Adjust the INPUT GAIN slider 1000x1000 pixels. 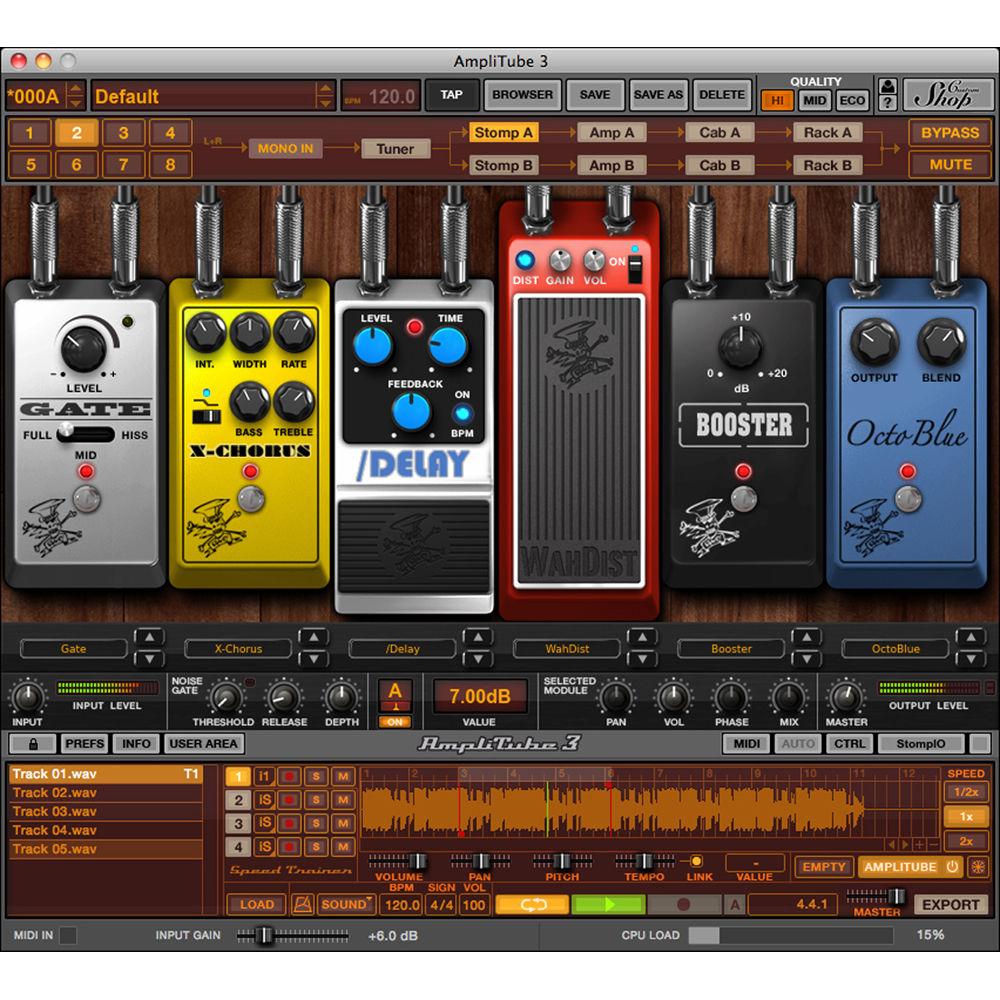262,935
